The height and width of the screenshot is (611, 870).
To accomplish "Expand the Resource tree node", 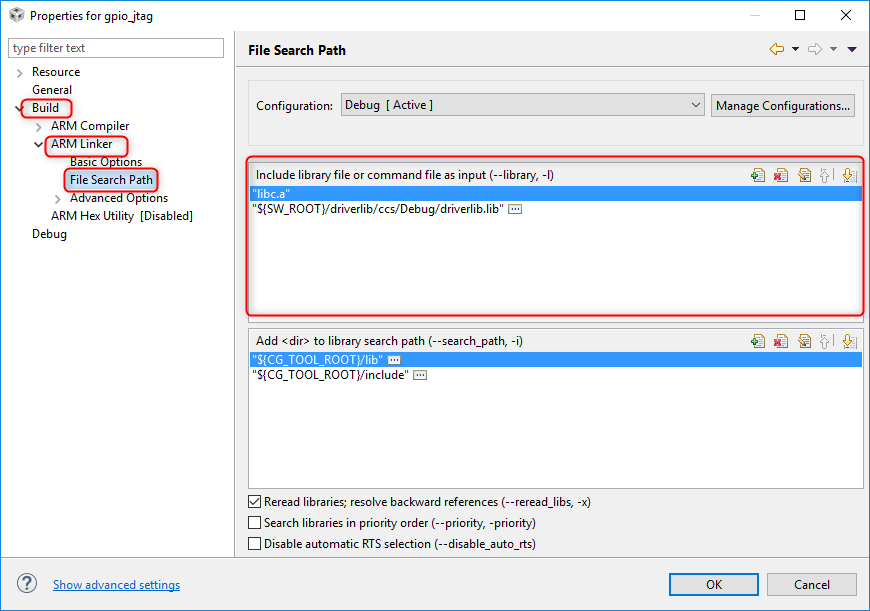I will pos(21,72).
